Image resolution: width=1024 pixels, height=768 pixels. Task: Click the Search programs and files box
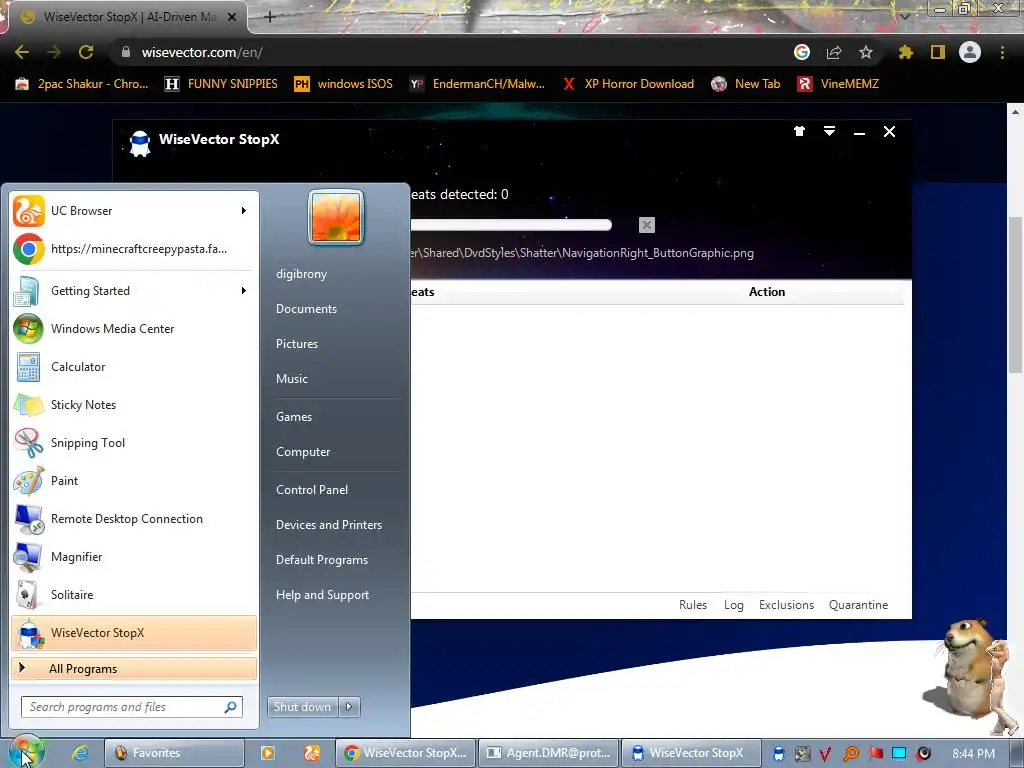click(132, 707)
